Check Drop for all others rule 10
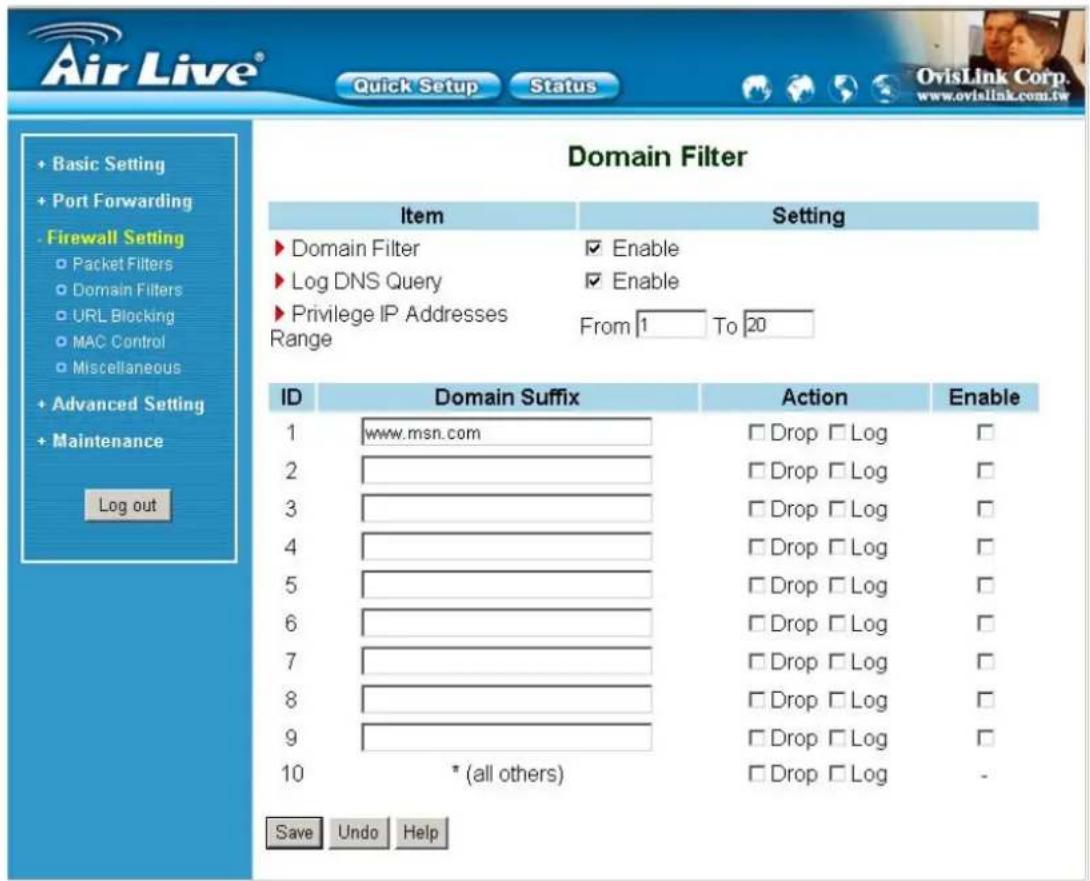This screenshot has width=1090, height=881. click(x=756, y=773)
